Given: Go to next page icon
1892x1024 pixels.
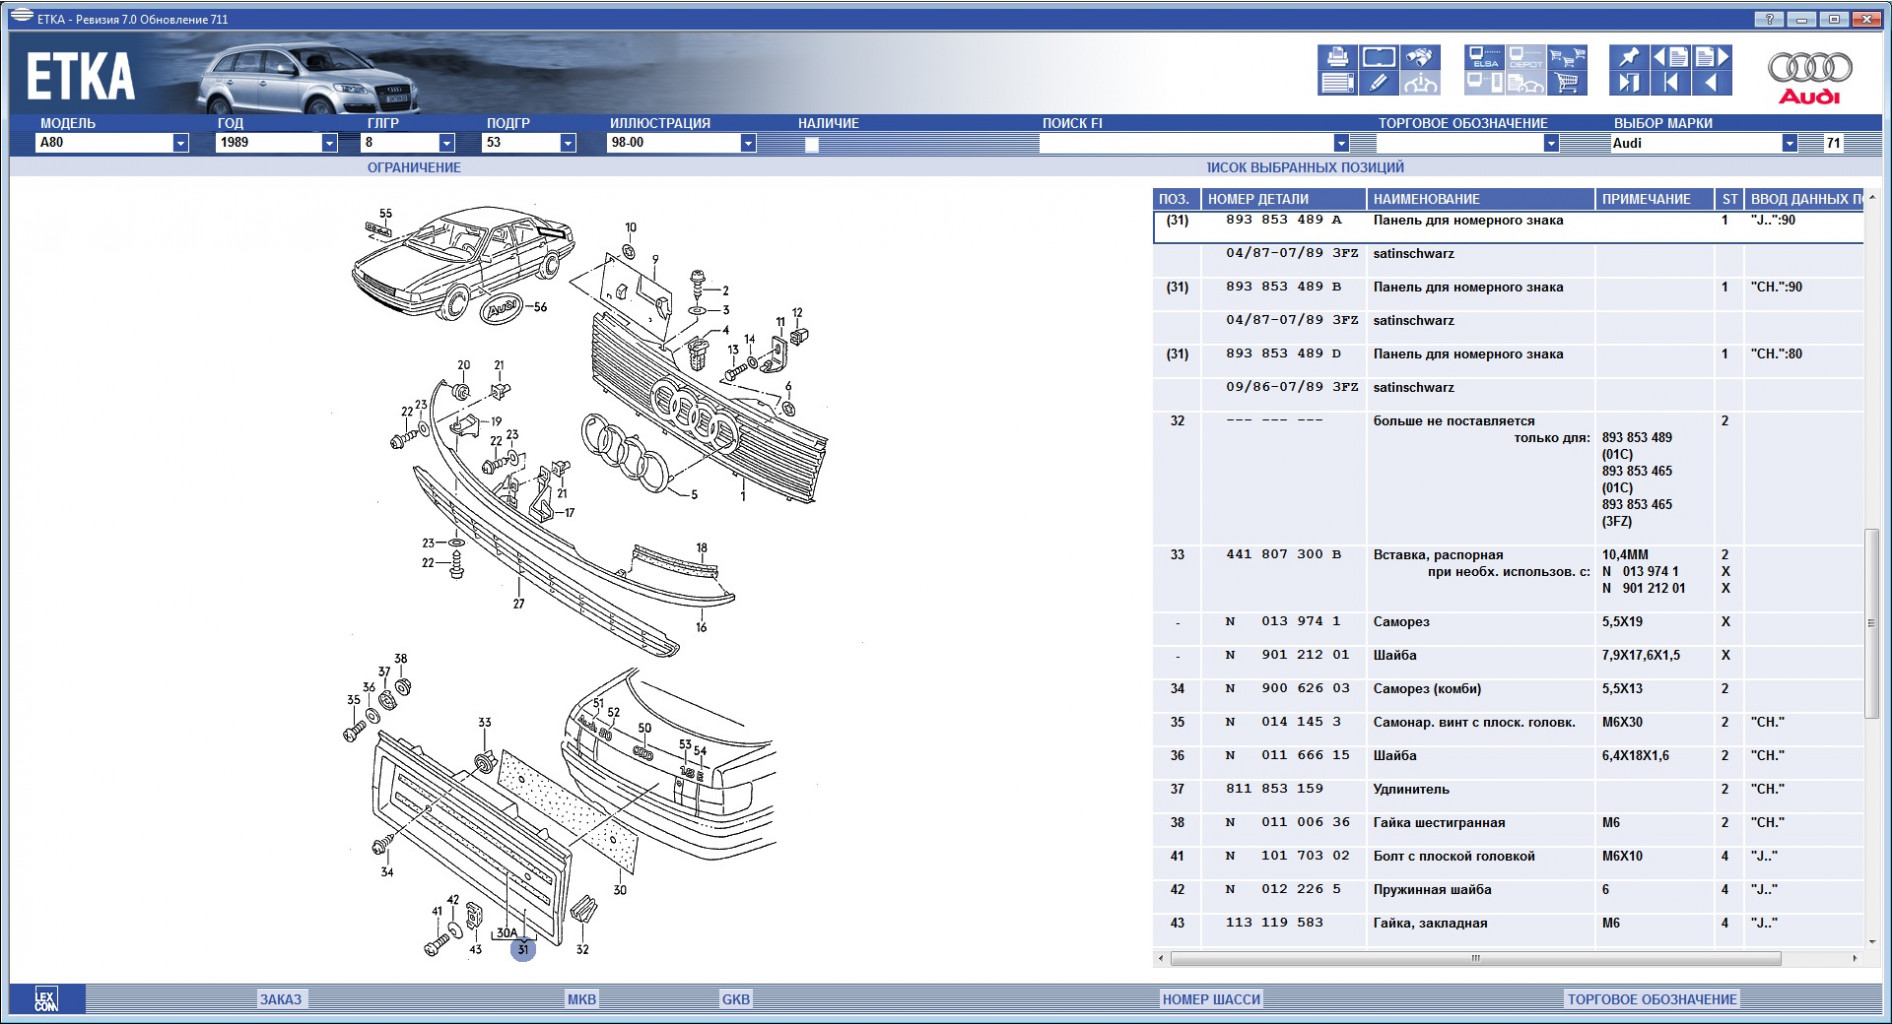Looking at the screenshot, I should click(x=1712, y=57).
